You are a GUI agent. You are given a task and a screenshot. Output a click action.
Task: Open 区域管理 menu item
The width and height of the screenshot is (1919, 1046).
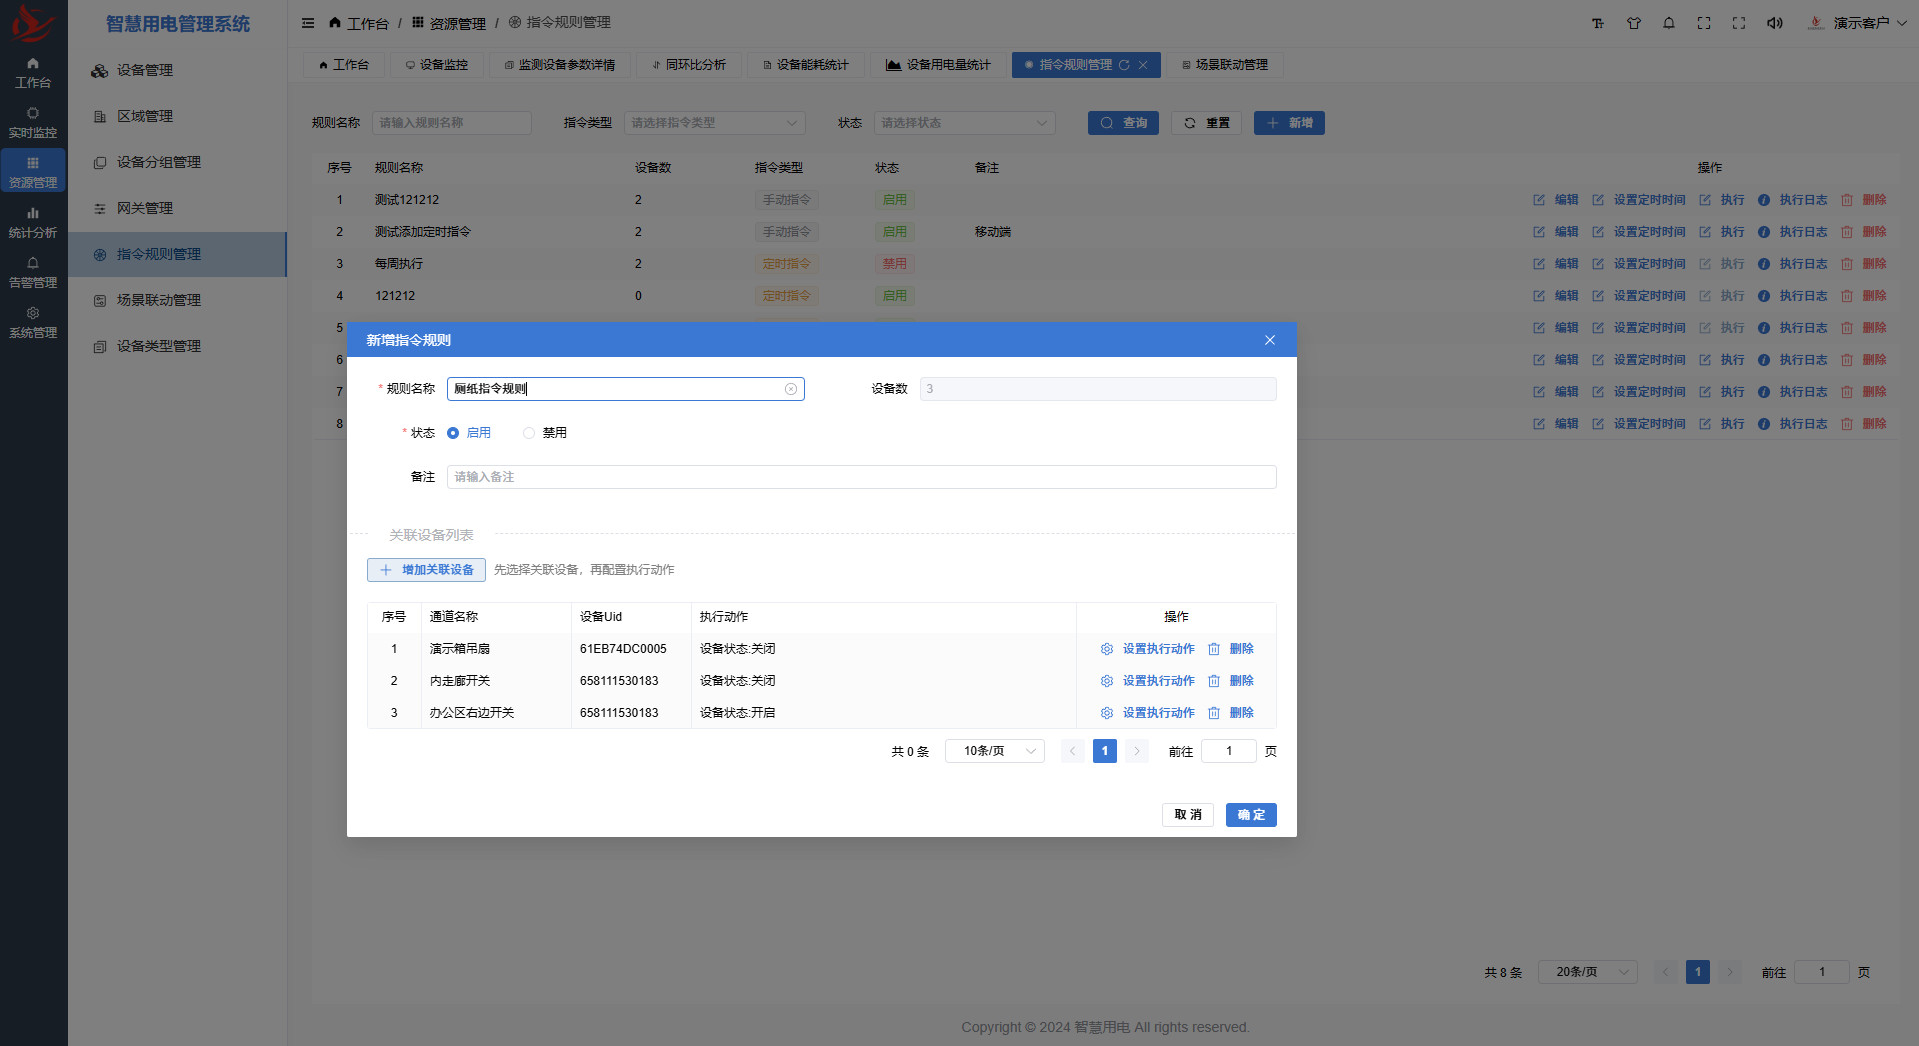point(177,116)
